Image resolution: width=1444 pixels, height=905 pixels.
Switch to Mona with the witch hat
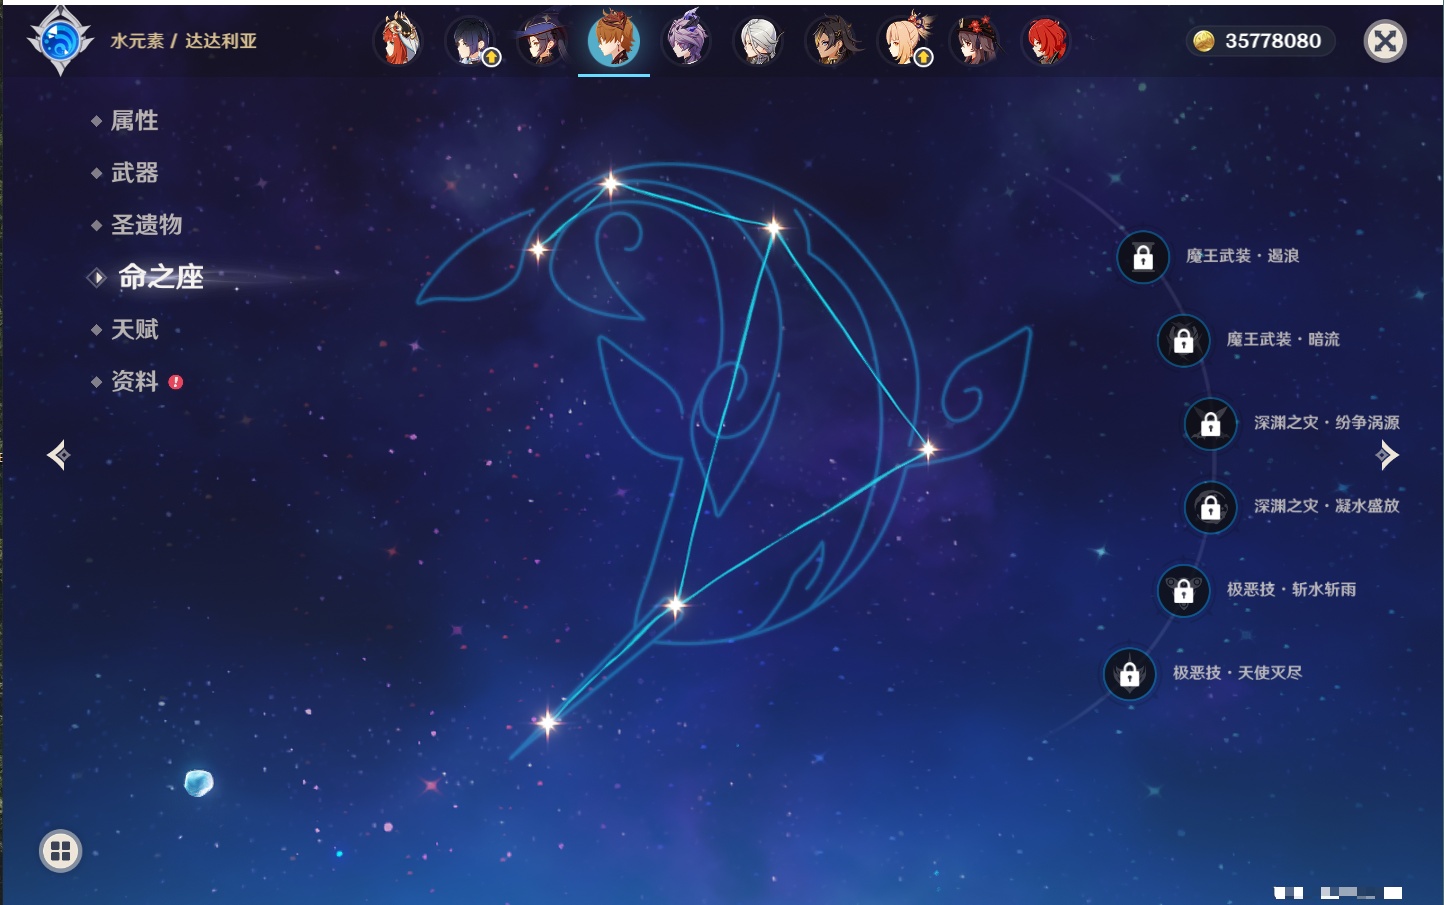[x=541, y=41]
